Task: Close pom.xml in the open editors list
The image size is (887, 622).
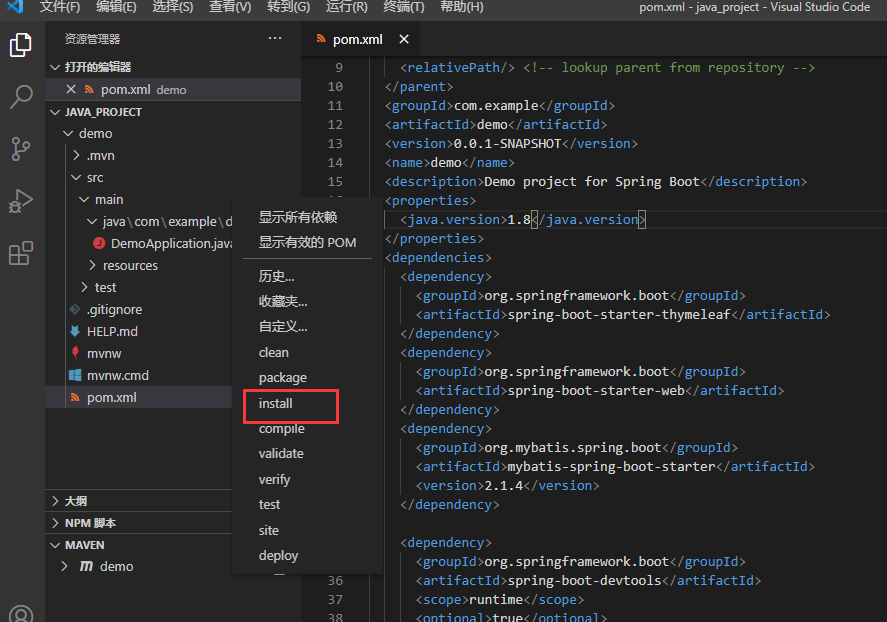Action: (x=71, y=89)
